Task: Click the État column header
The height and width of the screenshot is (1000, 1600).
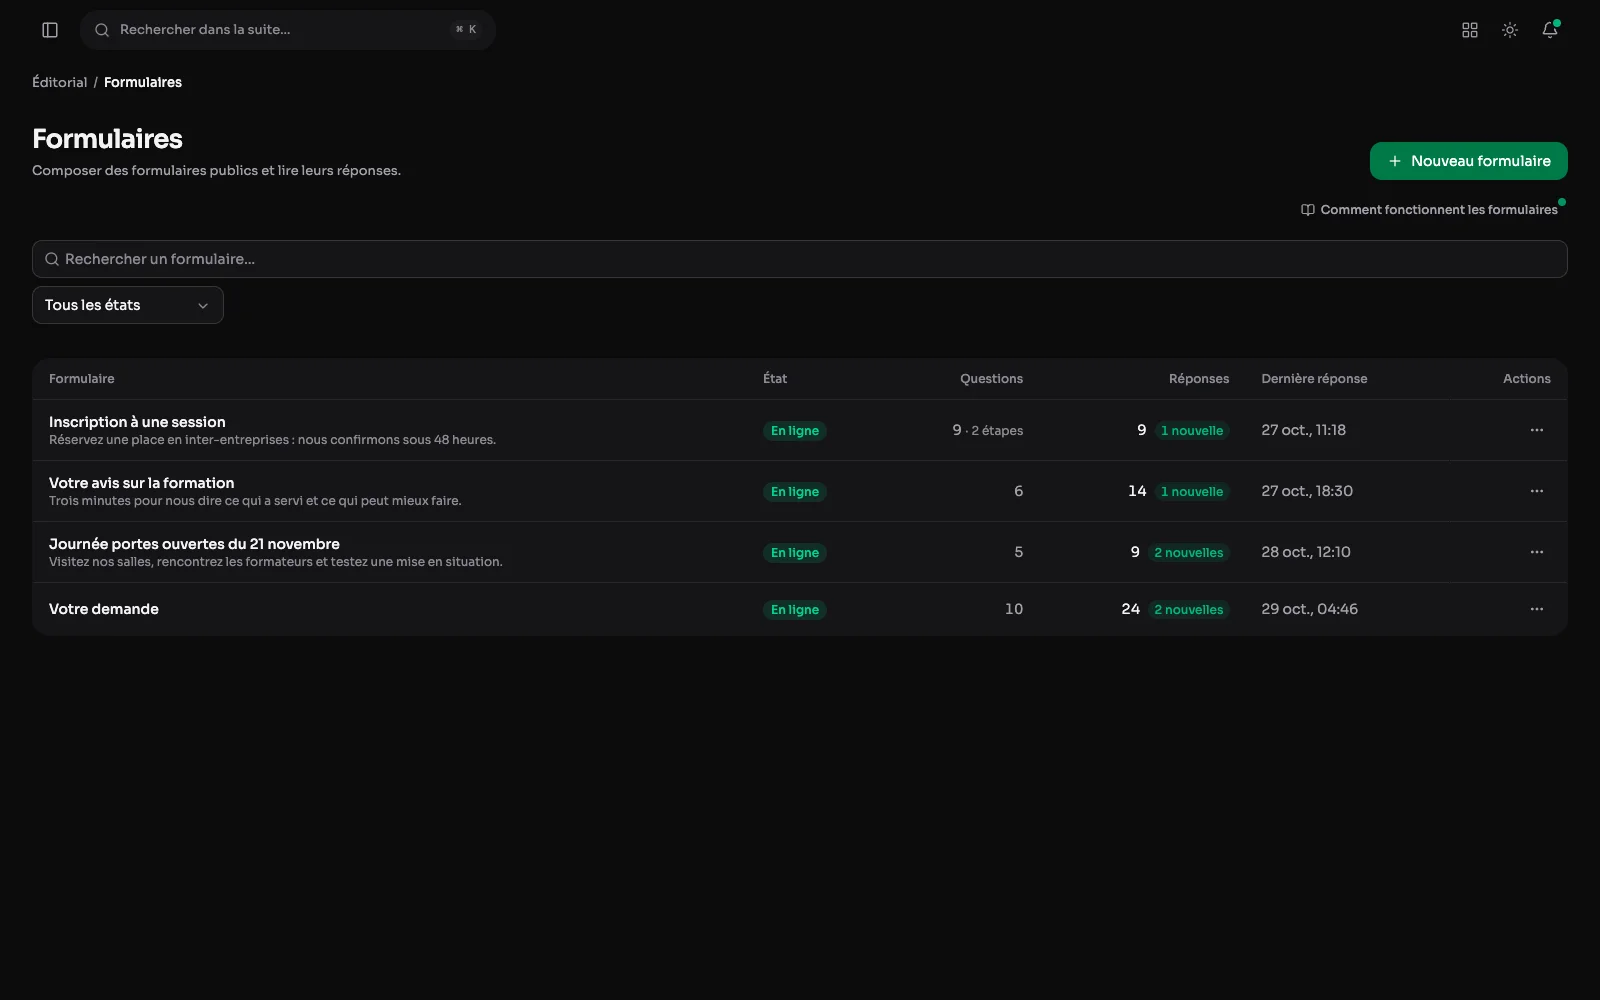Action: tap(775, 379)
